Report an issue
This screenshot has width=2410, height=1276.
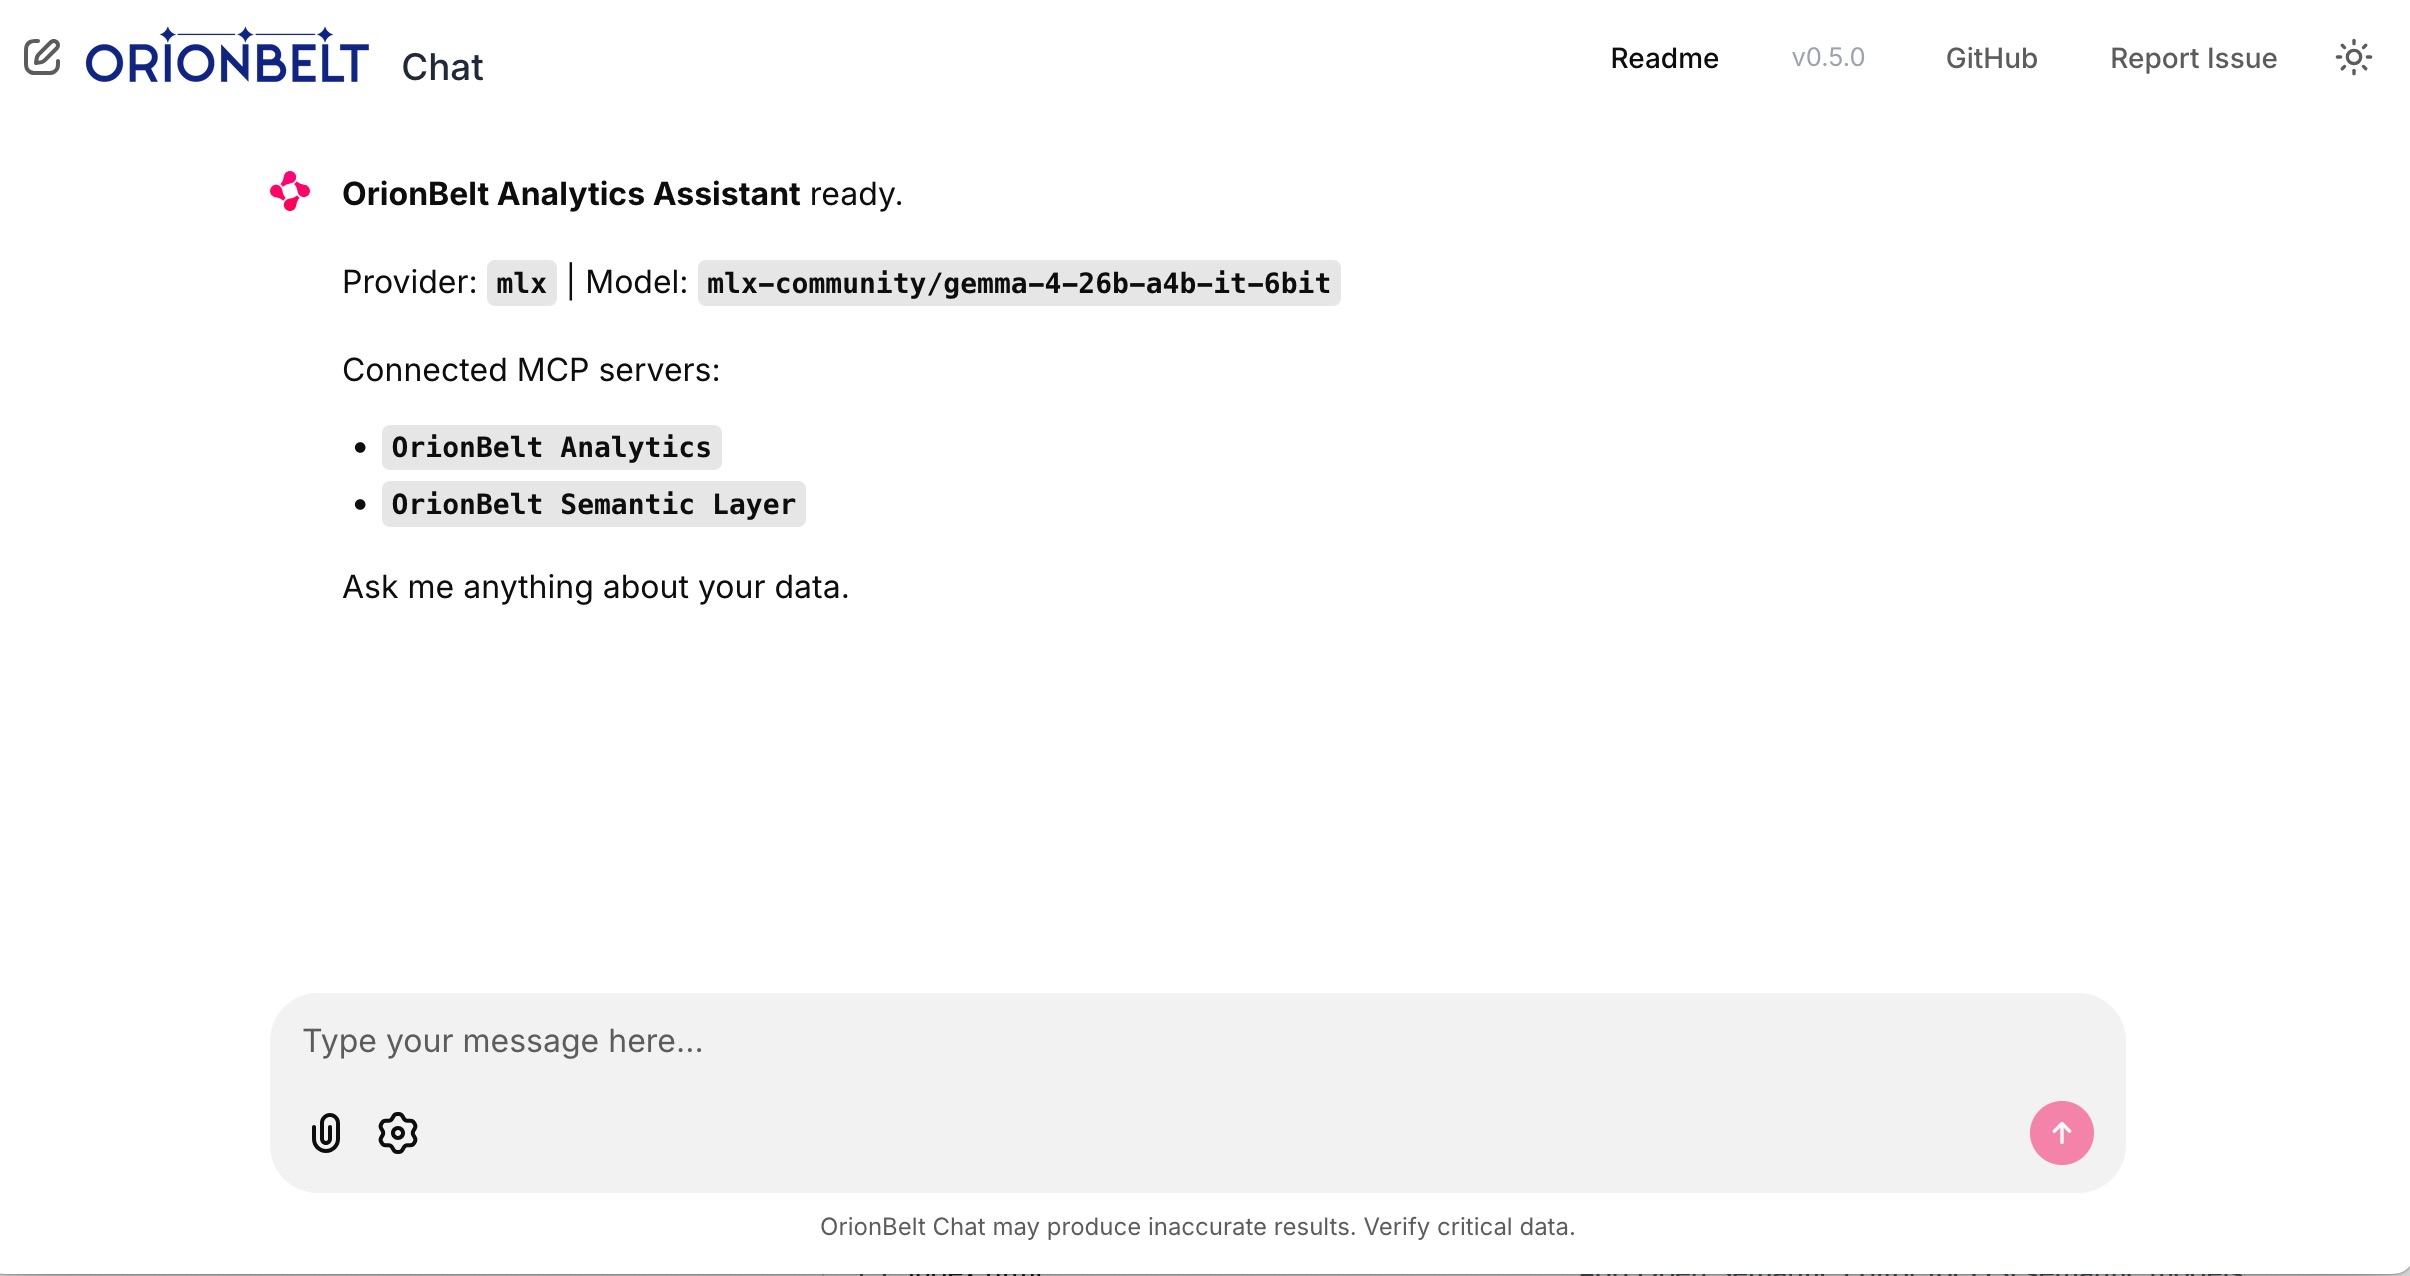click(2192, 58)
